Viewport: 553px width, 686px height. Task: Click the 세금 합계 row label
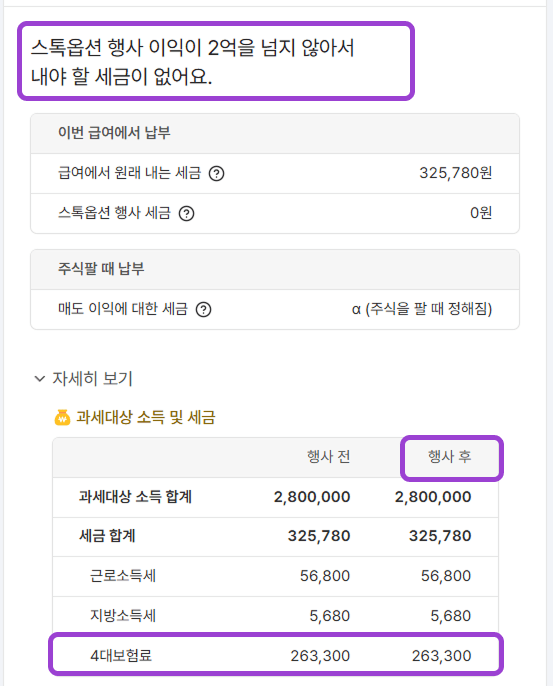point(107,536)
